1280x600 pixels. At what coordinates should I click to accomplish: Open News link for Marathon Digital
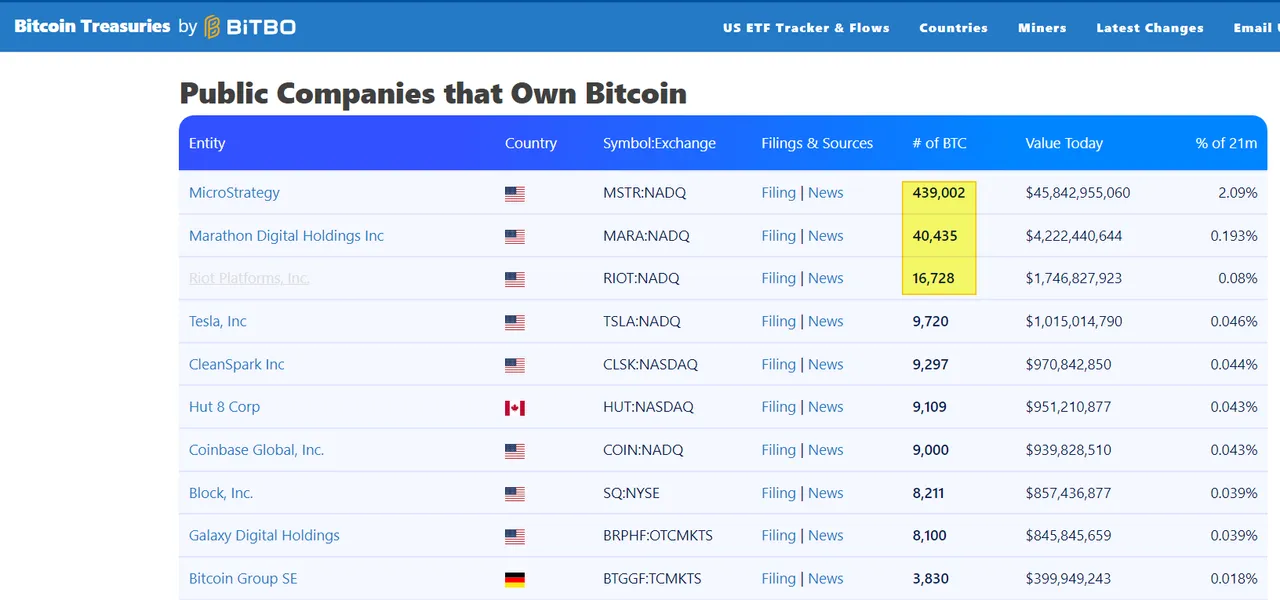tap(825, 236)
